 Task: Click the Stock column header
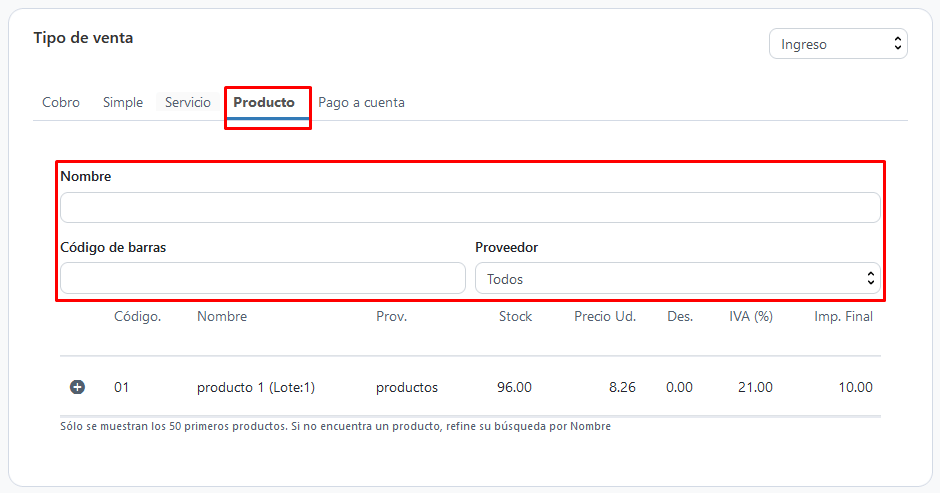coord(516,316)
